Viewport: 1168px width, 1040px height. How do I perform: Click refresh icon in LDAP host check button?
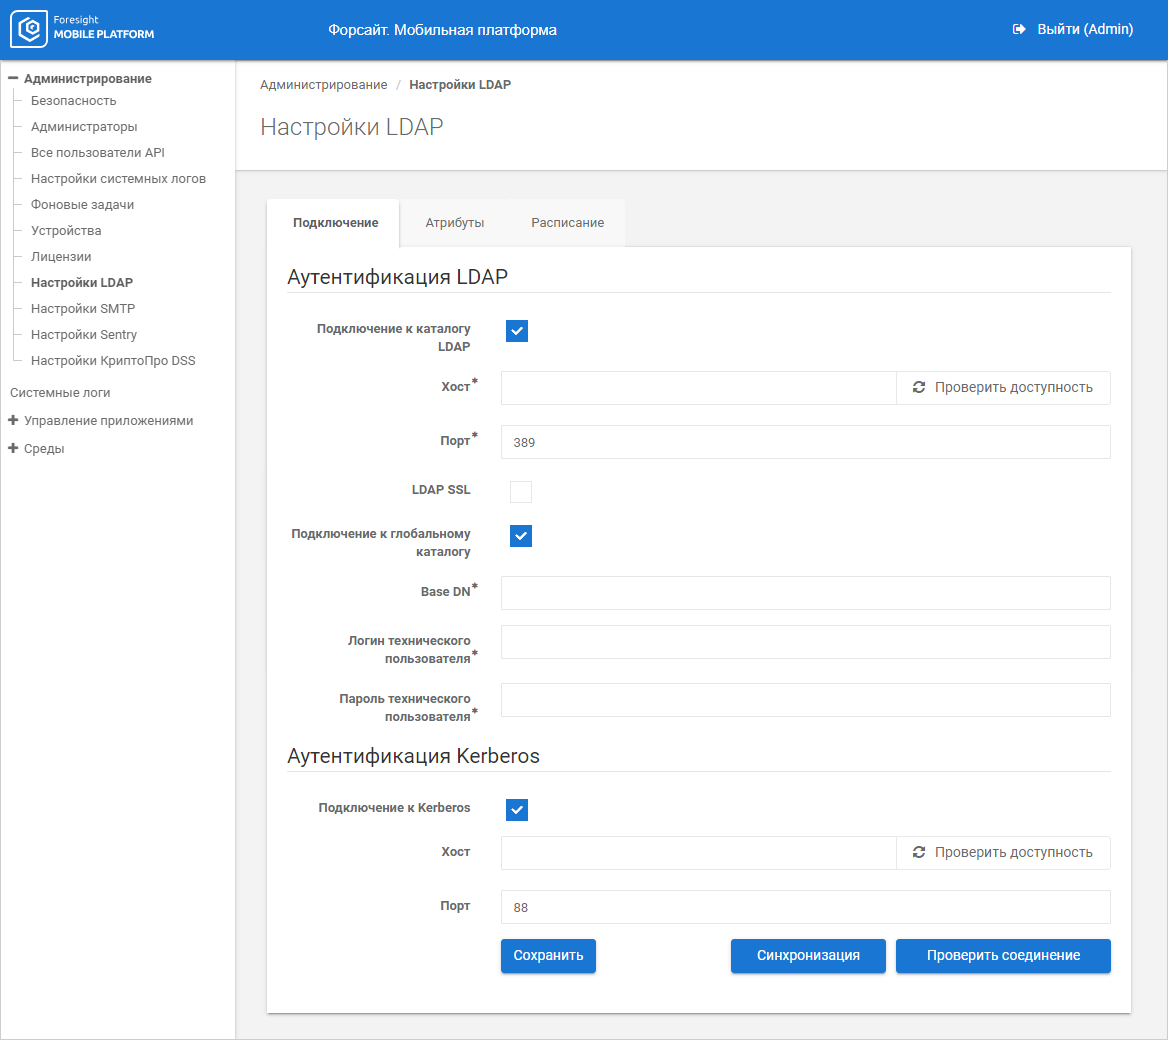click(919, 388)
